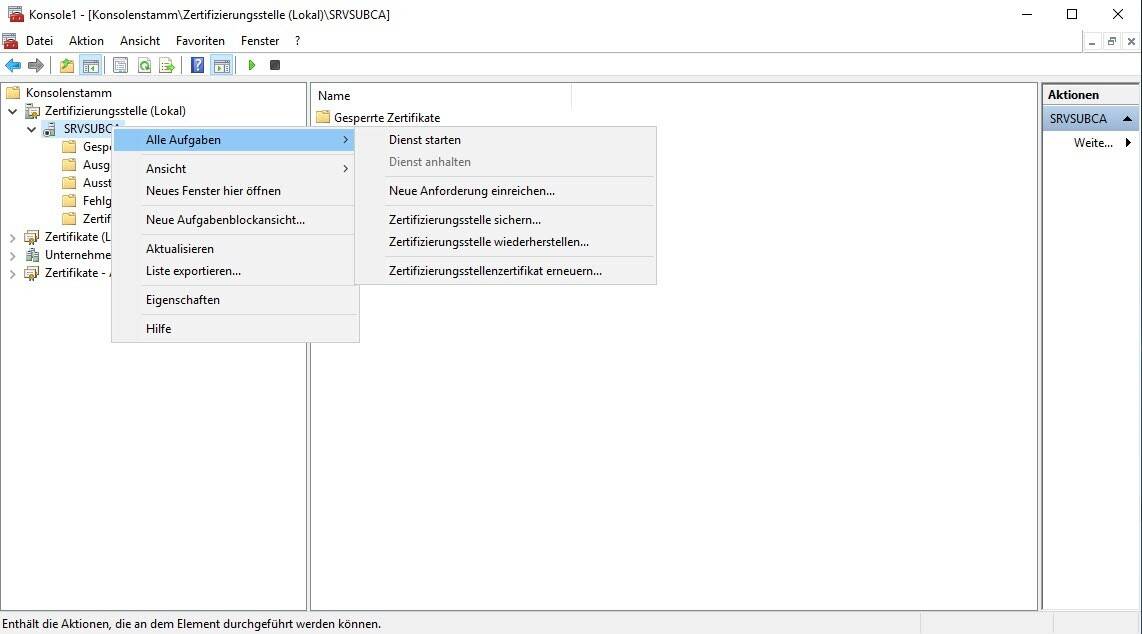Image resolution: width=1142 pixels, height=634 pixels.
Task: Click the refresh toolbar icon
Action: point(144,66)
